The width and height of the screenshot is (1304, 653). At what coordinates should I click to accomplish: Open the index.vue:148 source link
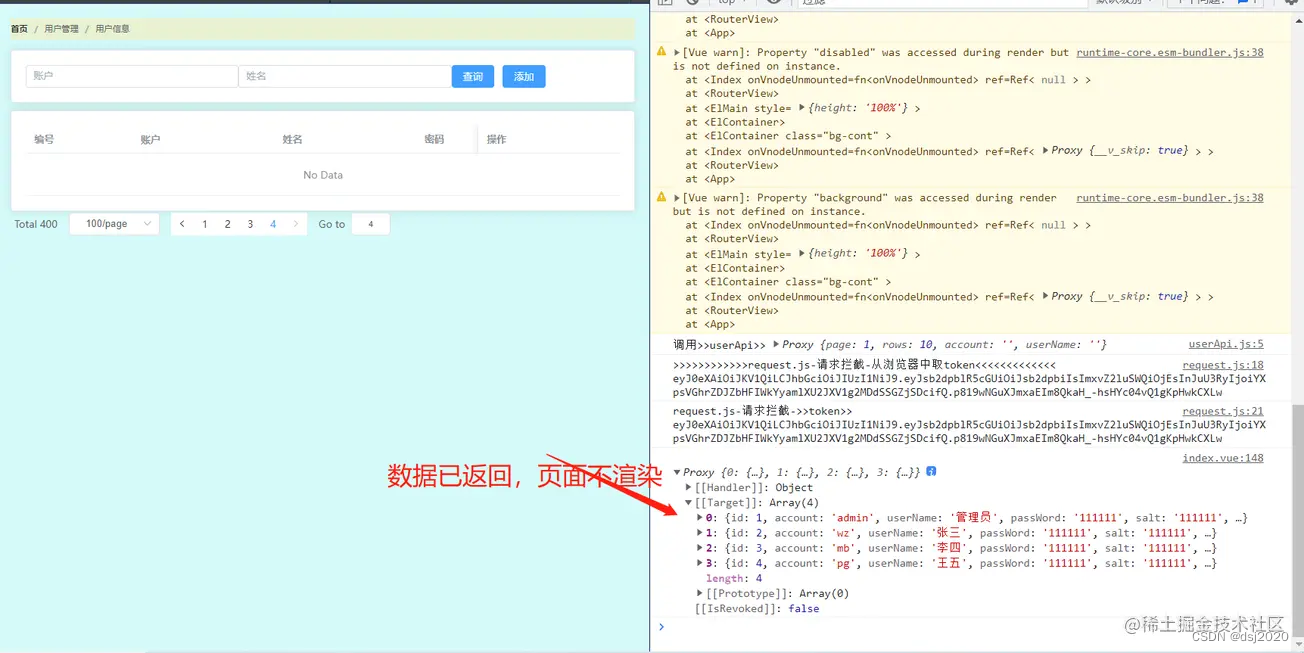coord(1223,458)
